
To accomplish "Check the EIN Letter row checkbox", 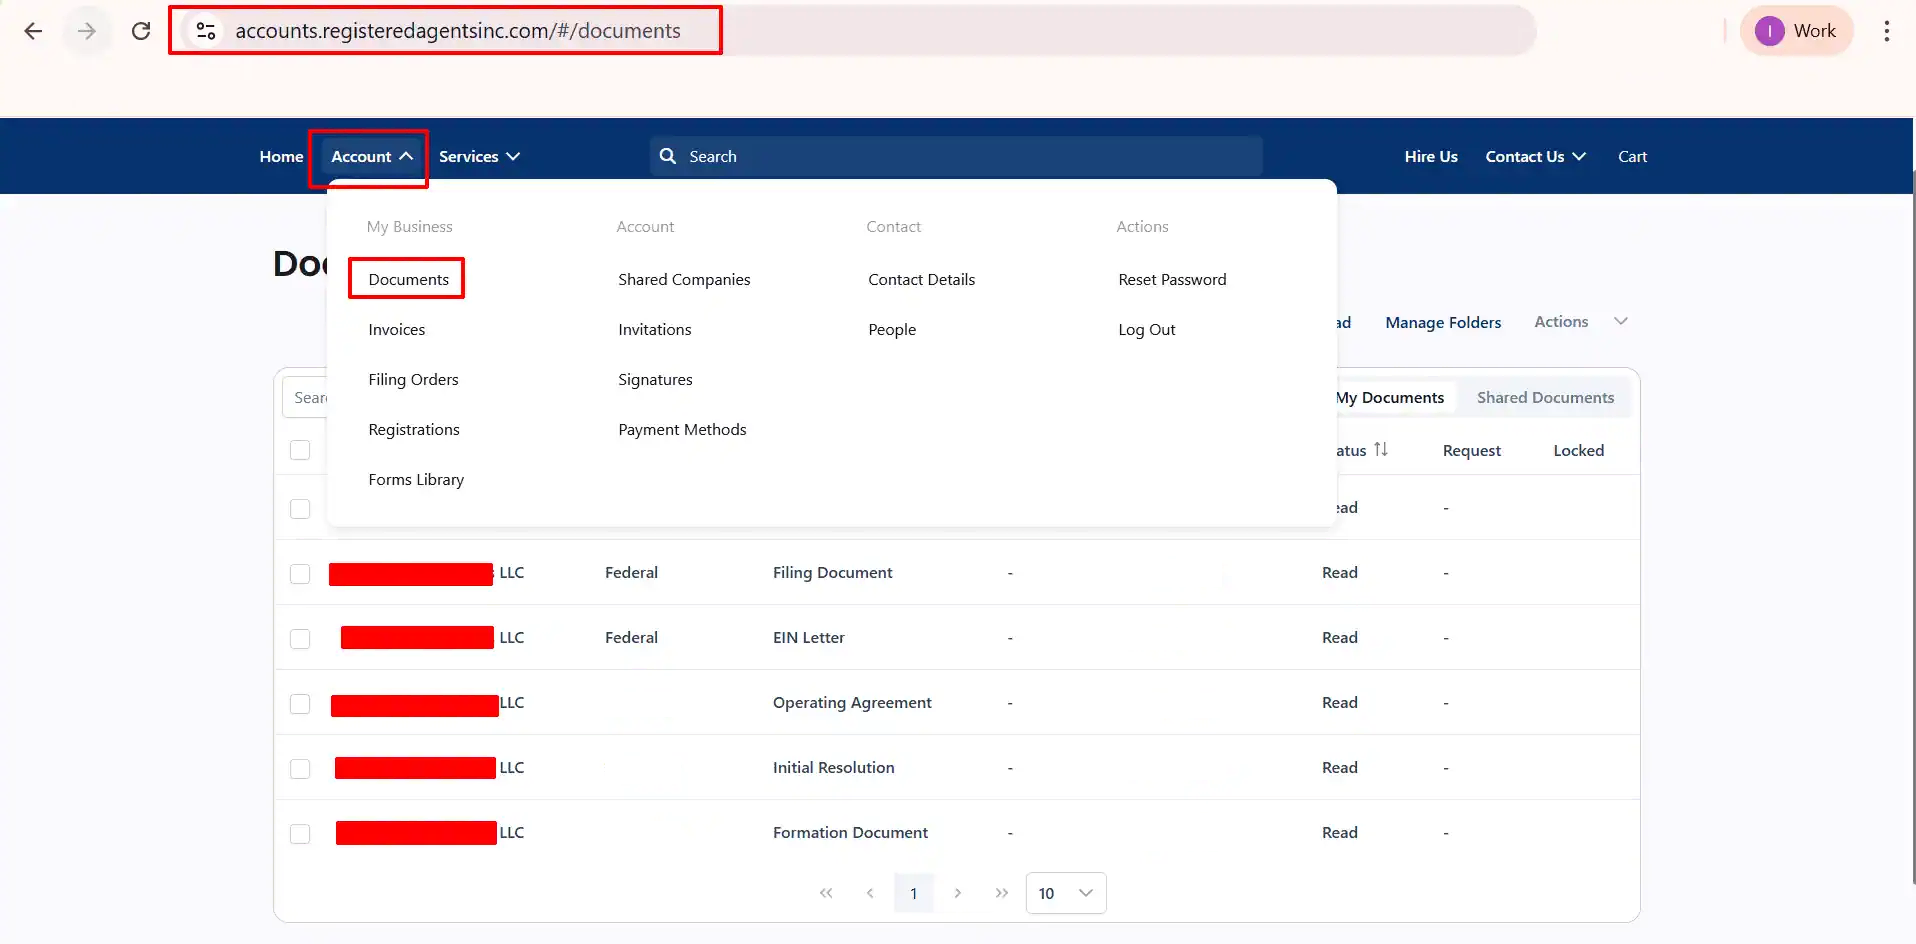I will point(300,638).
